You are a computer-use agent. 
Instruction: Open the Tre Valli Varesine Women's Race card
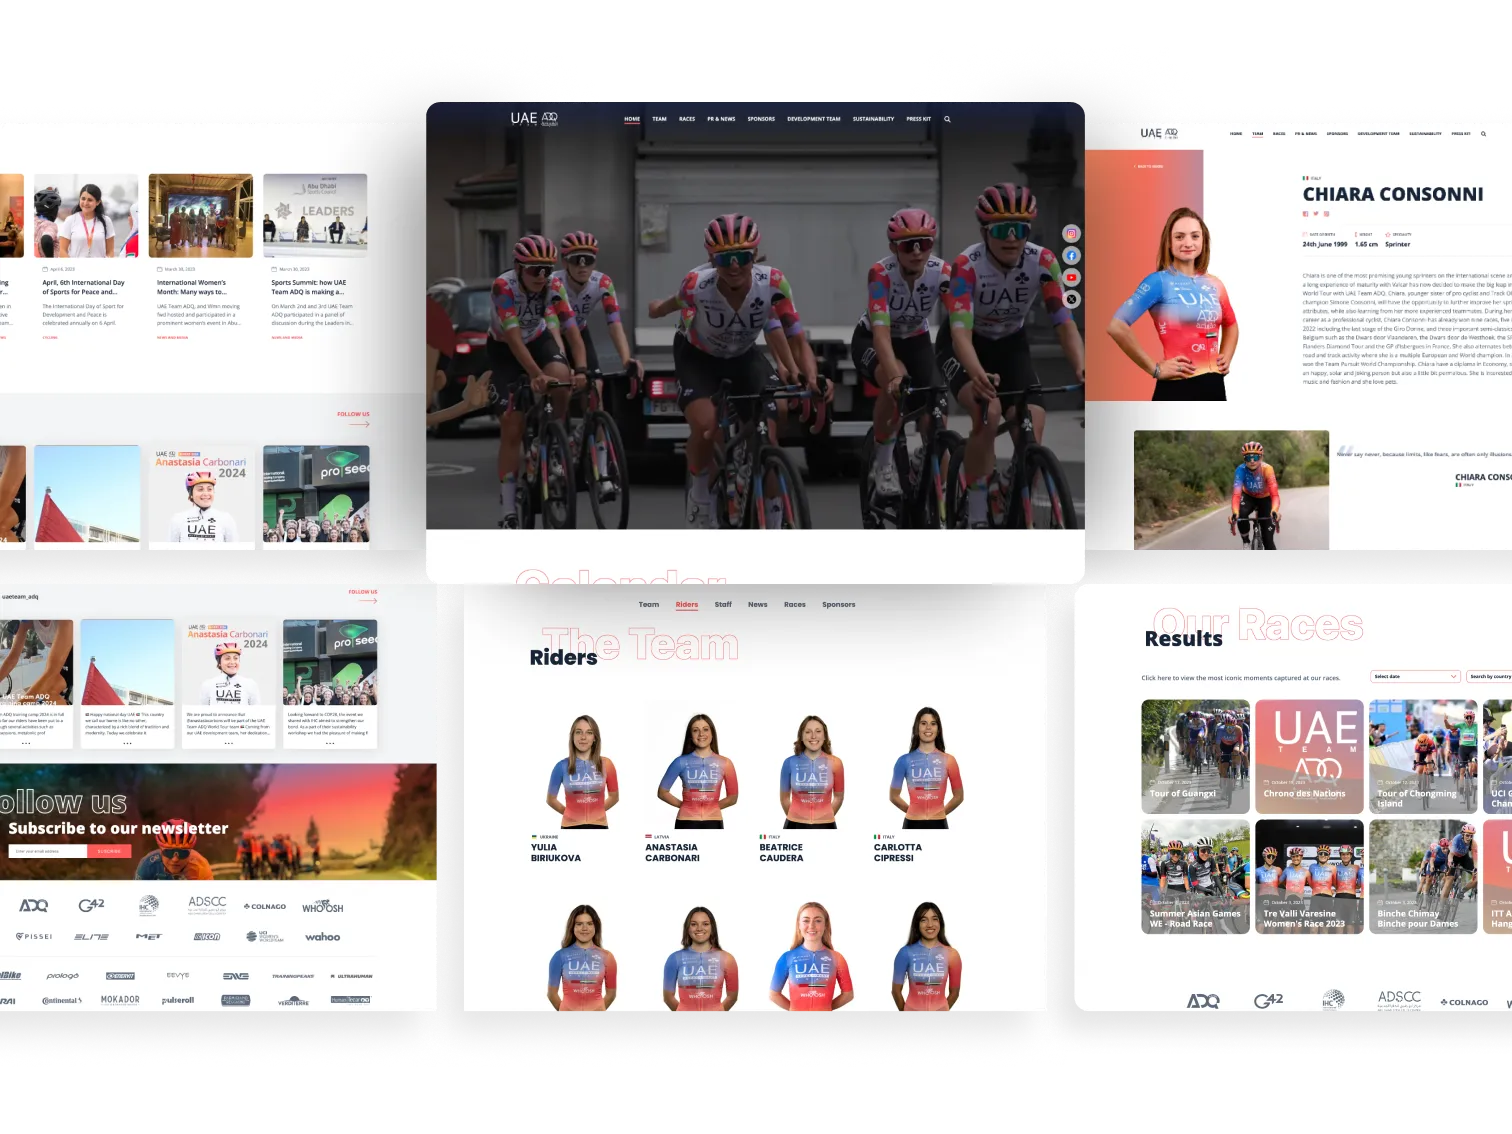[x=1310, y=877]
